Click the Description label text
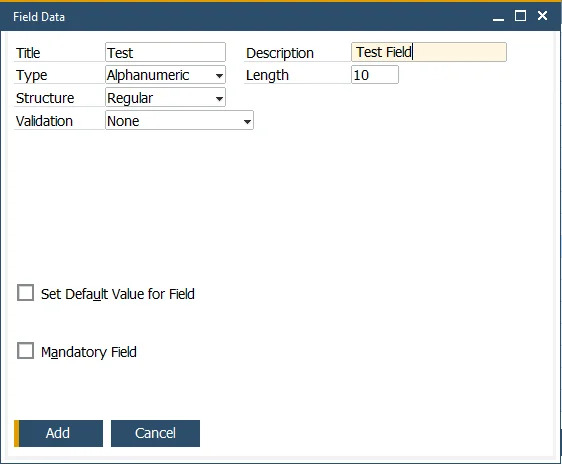Screen dimensions: 562x464 coord(280,53)
